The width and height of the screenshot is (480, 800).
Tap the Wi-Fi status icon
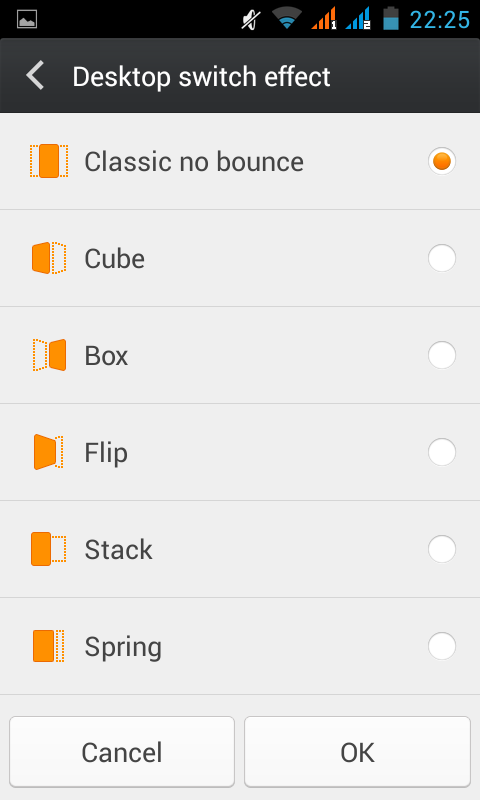(286, 19)
